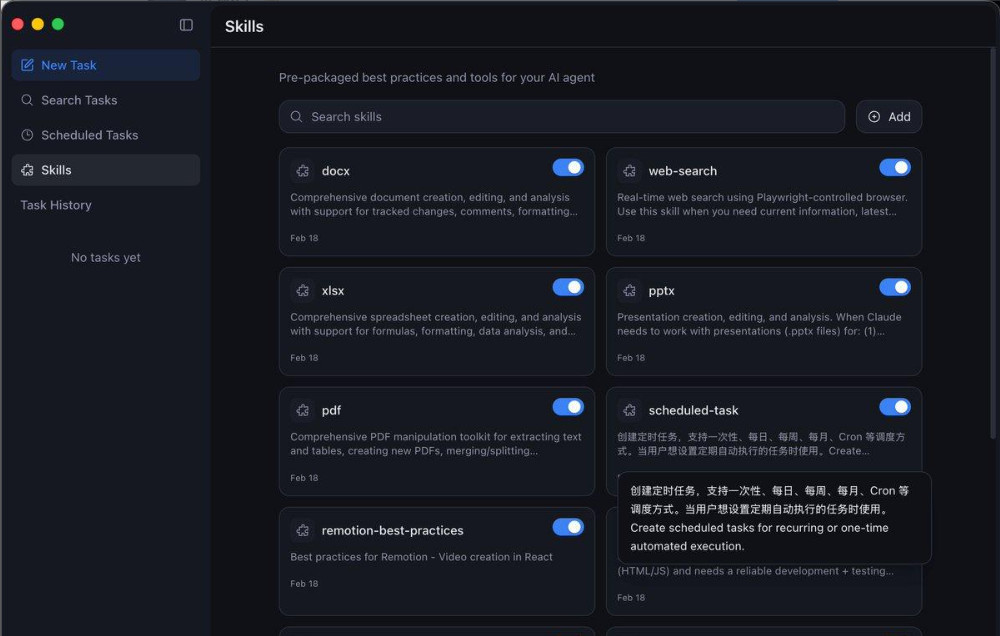Click the vertical scrollbar of skills list

point(993,242)
